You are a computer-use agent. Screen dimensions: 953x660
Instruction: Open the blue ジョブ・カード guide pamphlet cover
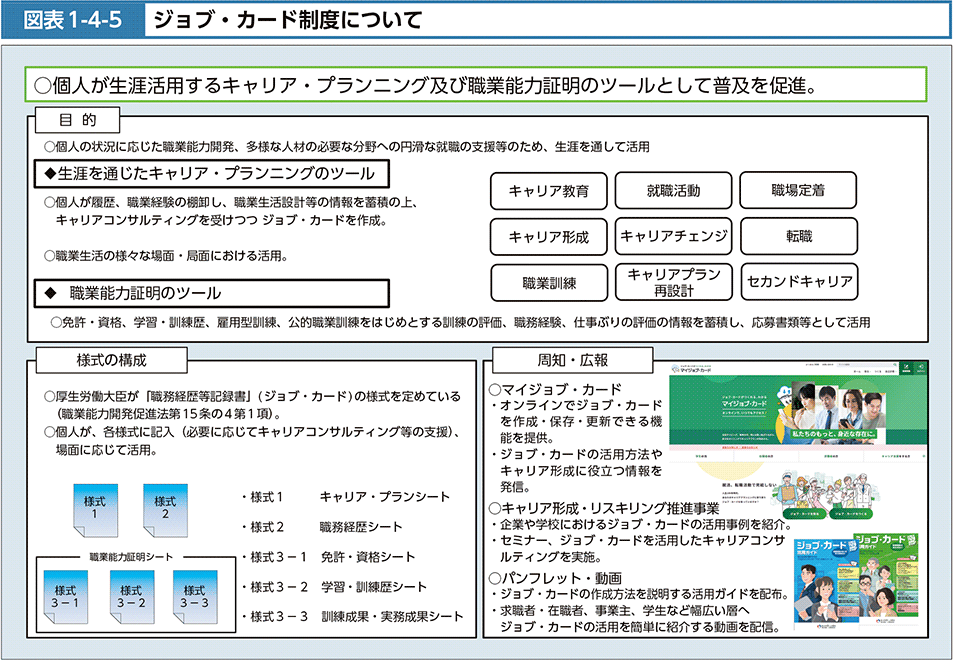(824, 585)
